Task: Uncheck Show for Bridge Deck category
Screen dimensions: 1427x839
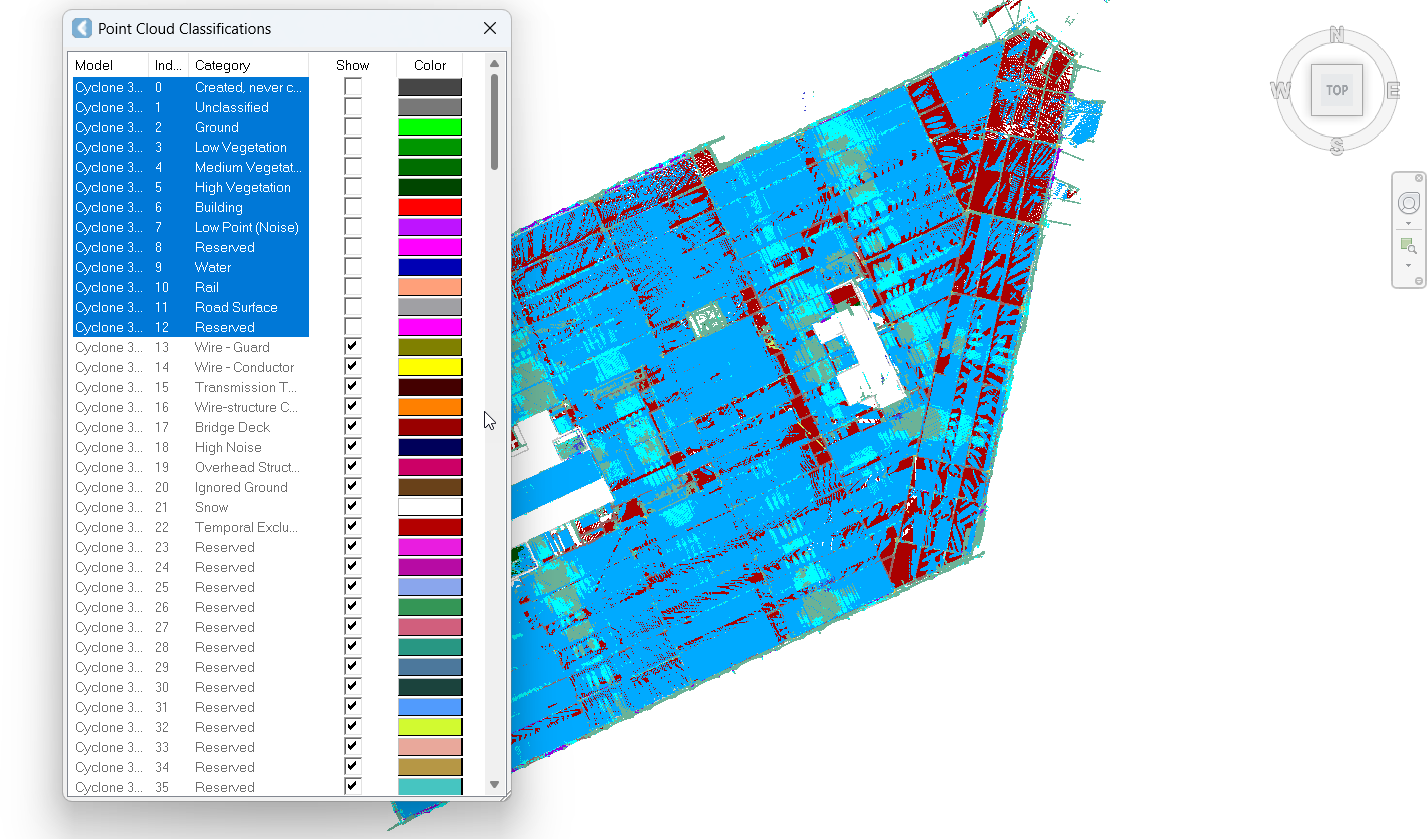Action: click(x=353, y=427)
